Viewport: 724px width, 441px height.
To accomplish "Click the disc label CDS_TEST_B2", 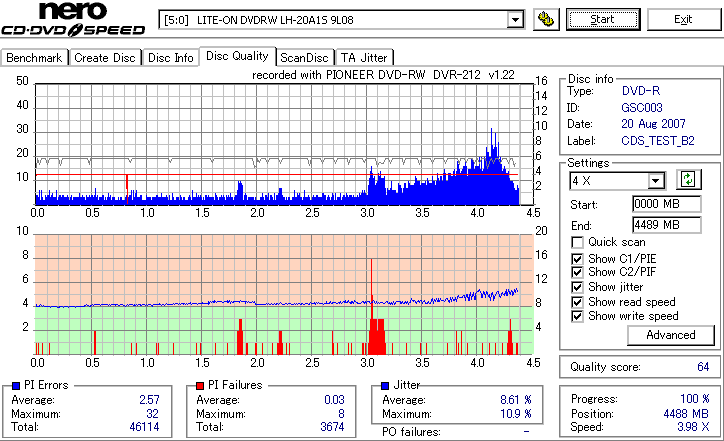I will click(x=658, y=140).
